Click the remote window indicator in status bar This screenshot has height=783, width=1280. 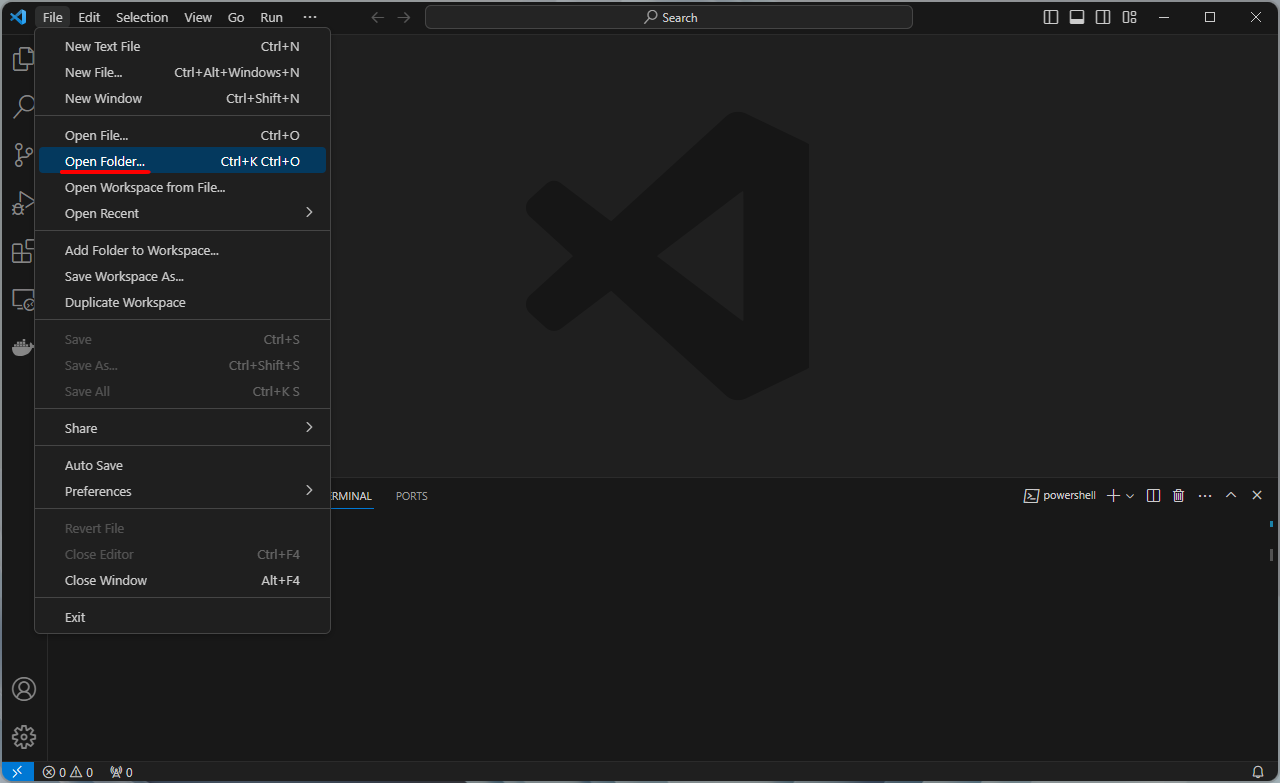pyautogui.click(x=17, y=772)
